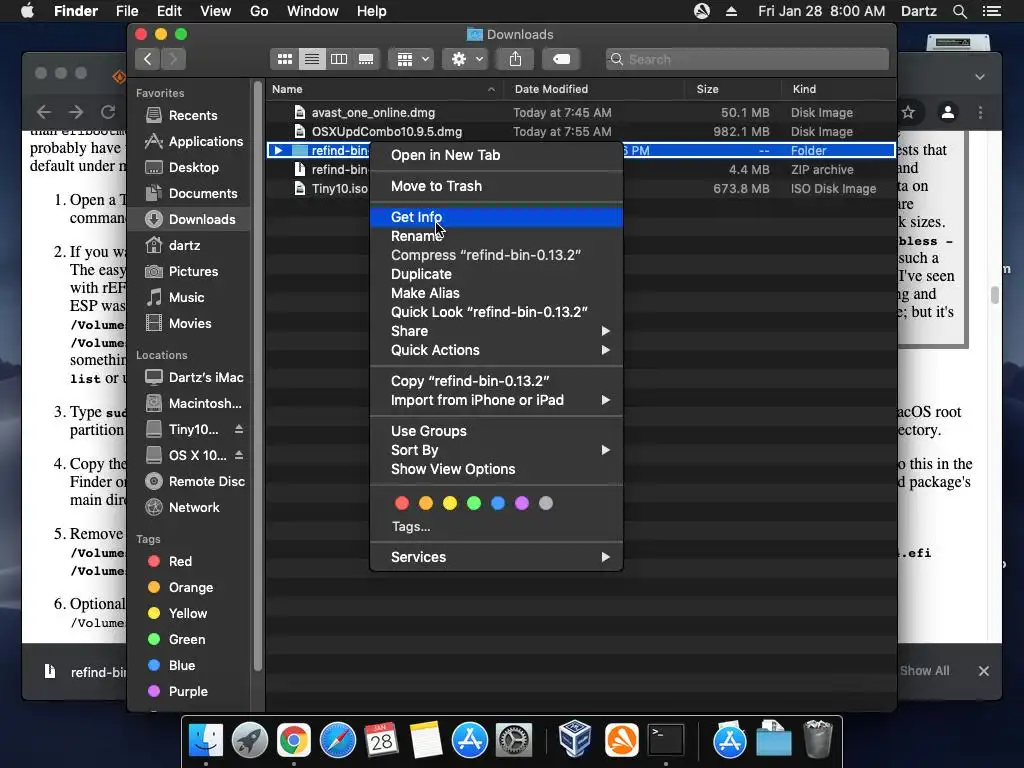Go forward in Finder window
This screenshot has width=1024, height=768.
(x=174, y=59)
